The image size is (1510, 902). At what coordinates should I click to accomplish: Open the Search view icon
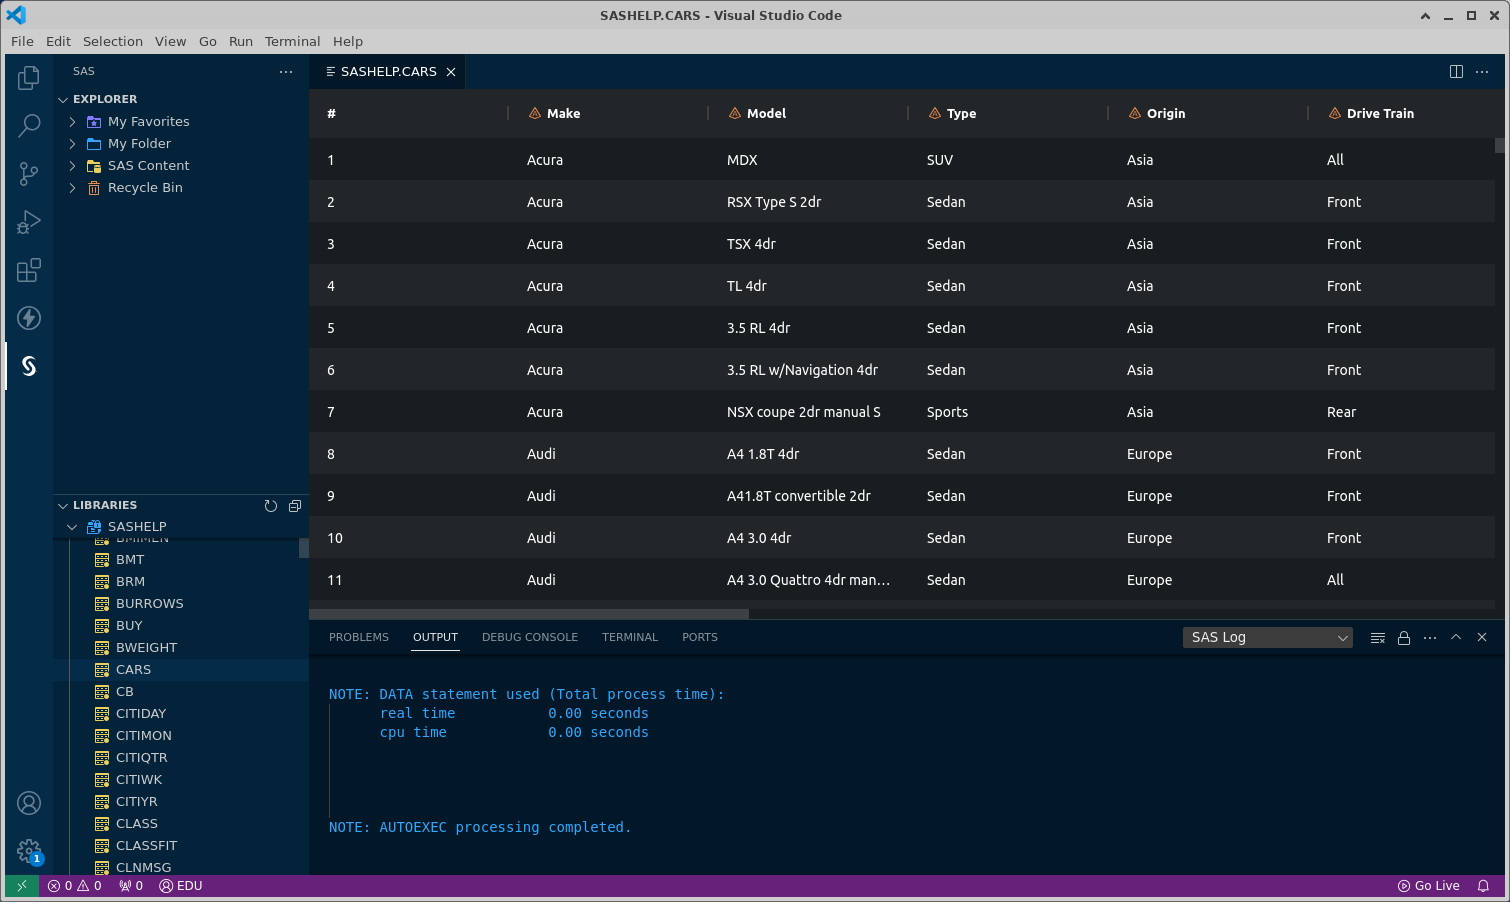(x=29, y=126)
